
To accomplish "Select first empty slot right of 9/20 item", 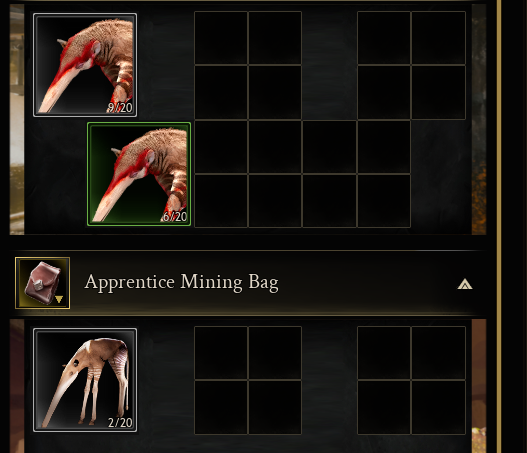I will (x=221, y=38).
